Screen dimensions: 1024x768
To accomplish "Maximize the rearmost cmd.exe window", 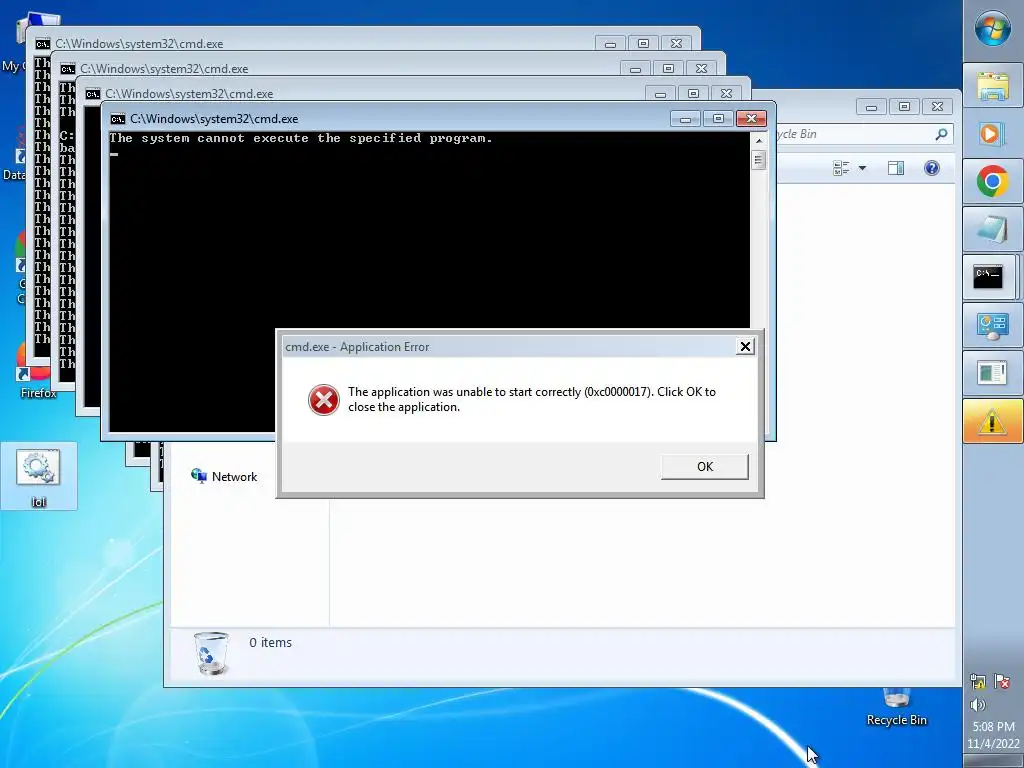I will [643, 44].
